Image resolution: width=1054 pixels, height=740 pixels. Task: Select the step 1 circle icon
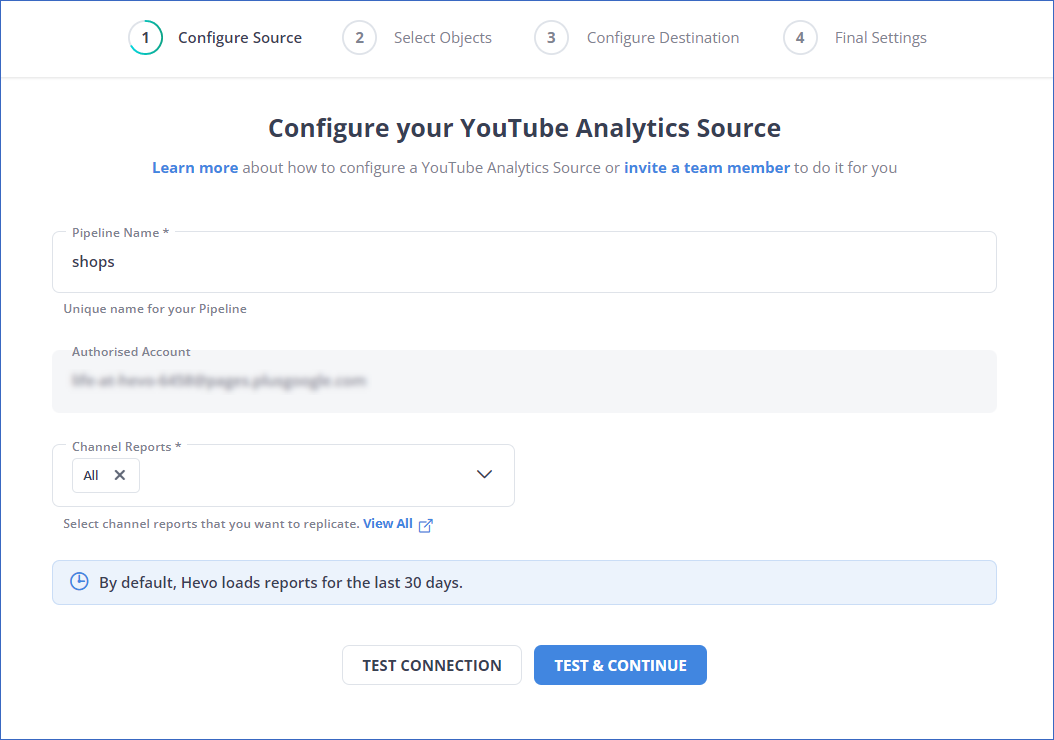tap(145, 38)
